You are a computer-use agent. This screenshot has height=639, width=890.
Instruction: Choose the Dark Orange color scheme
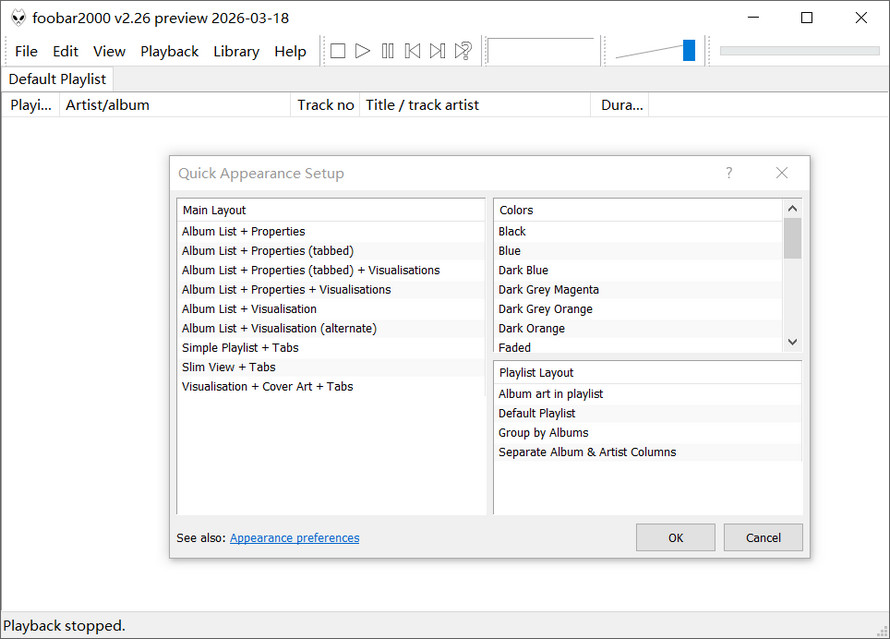[639, 328]
